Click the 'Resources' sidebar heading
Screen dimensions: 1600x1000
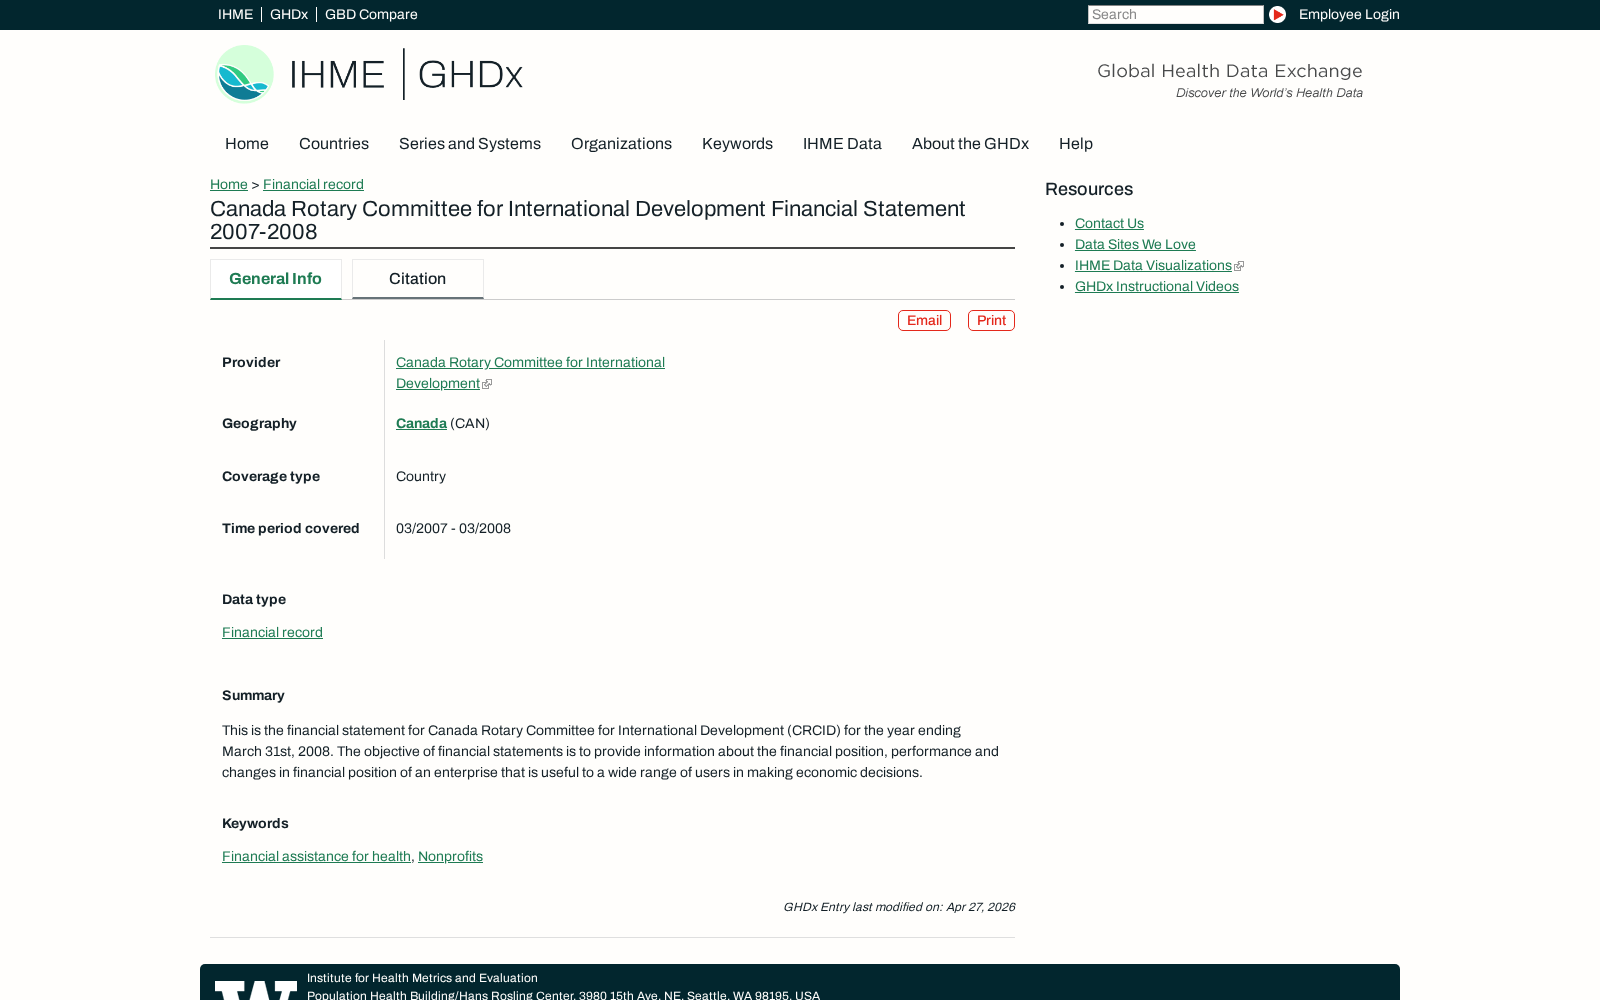pos(1089,189)
